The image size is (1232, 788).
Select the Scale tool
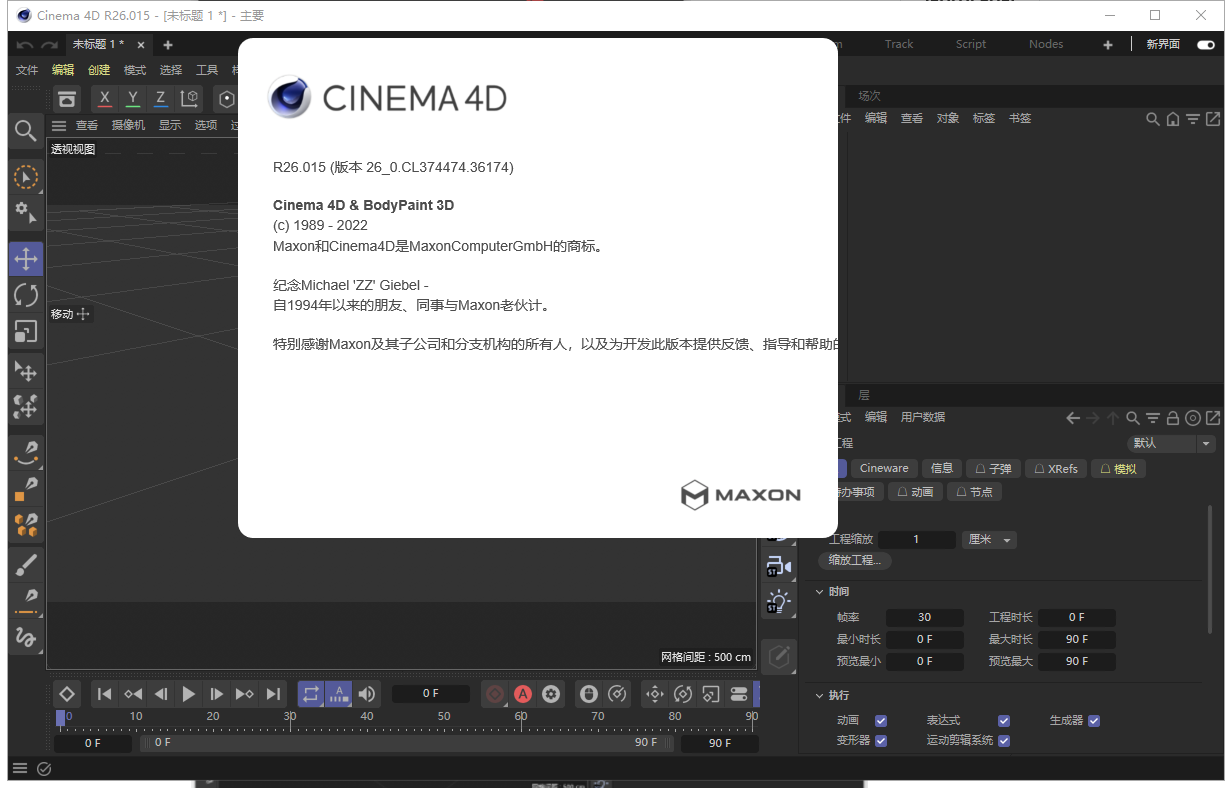click(x=26, y=330)
